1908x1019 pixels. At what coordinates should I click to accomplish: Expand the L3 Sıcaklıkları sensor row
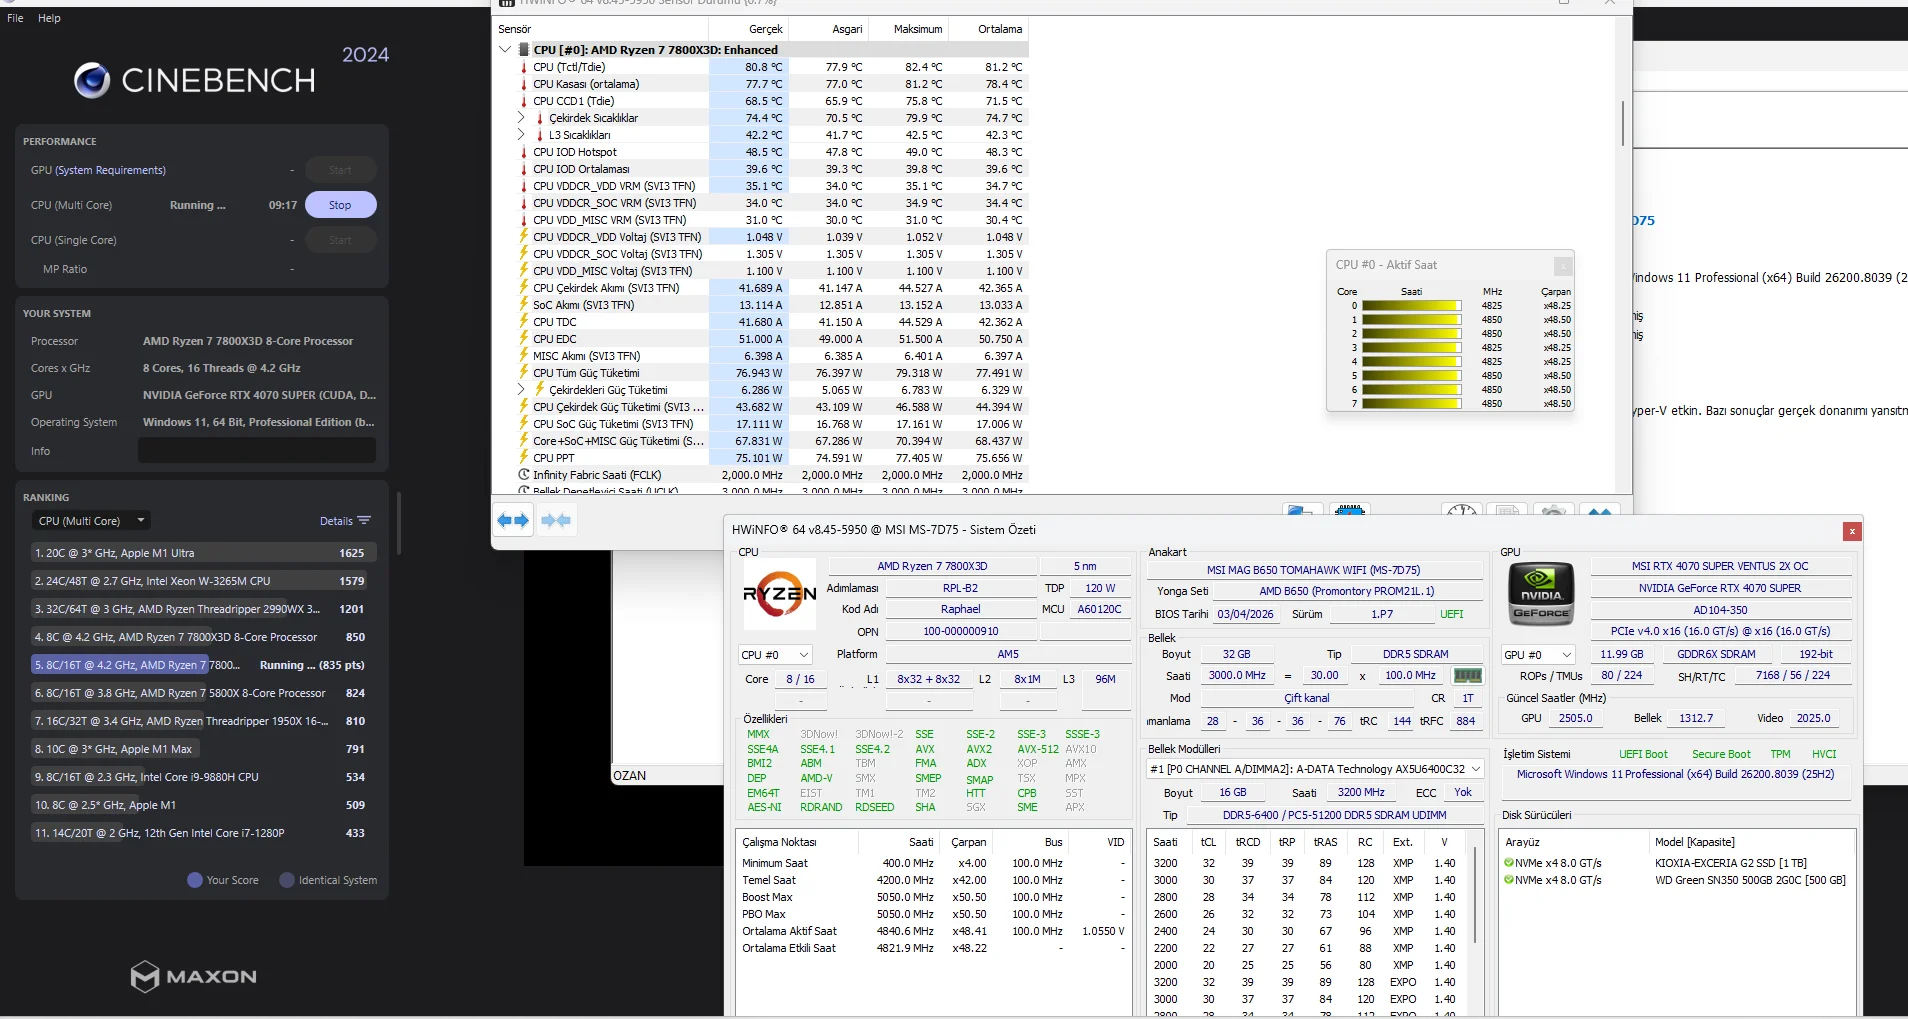tap(521, 135)
